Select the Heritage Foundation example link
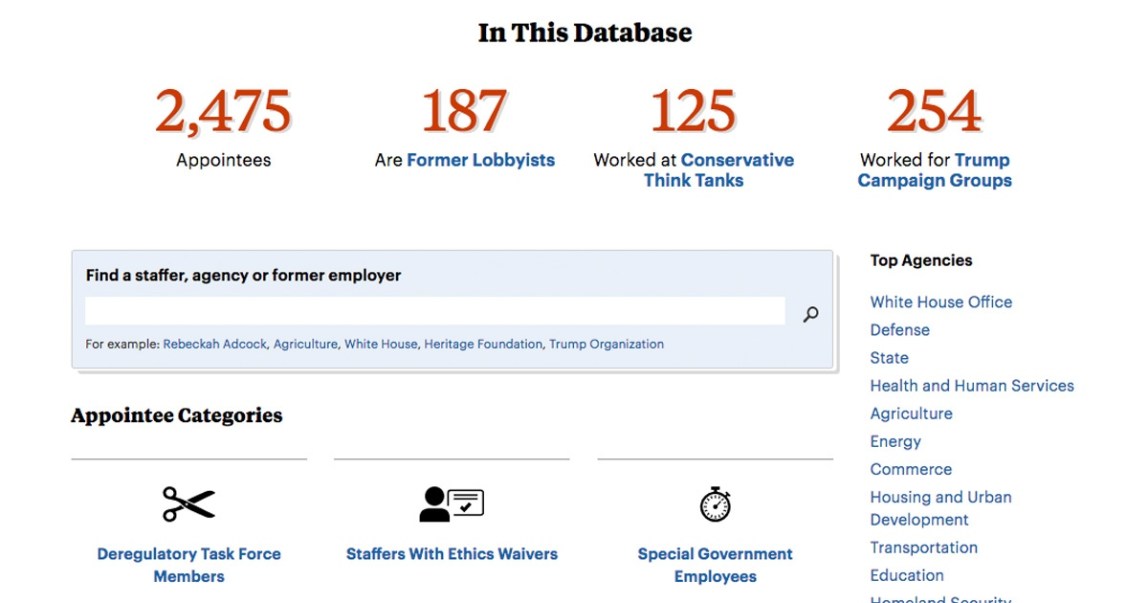This screenshot has width=1148, height=603. [484, 344]
